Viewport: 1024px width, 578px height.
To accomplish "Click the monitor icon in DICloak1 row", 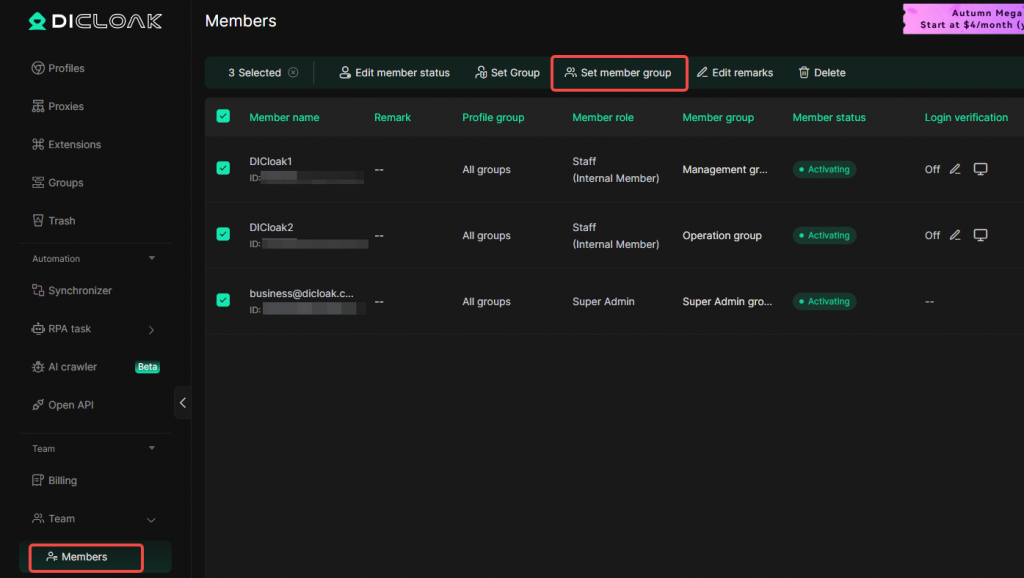I will click(981, 169).
